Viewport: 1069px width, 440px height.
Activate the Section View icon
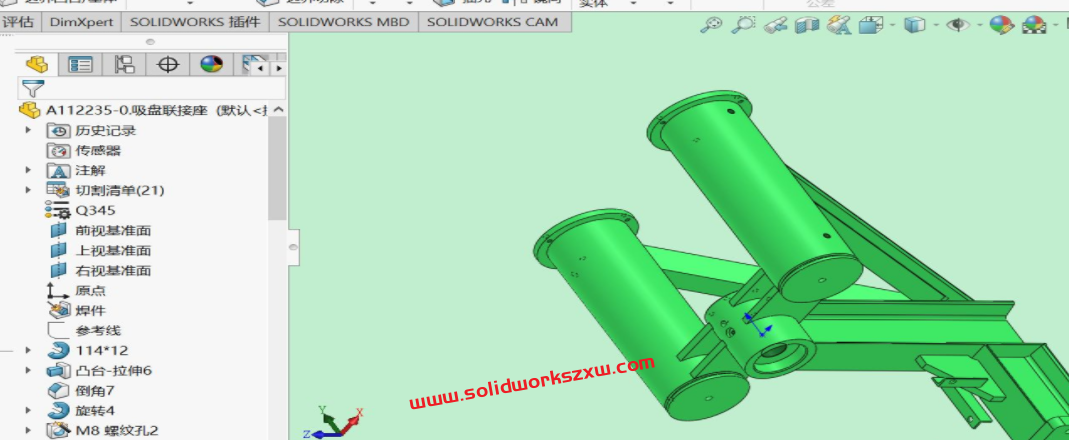pos(807,26)
